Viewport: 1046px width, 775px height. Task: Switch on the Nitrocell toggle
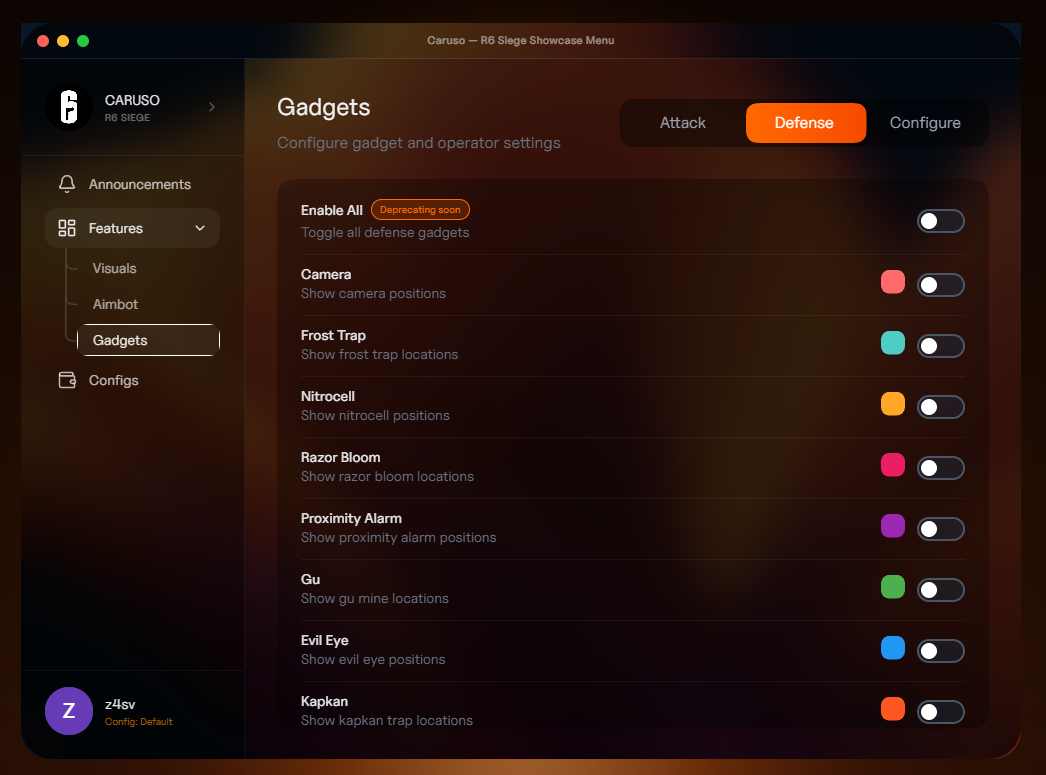pos(941,408)
